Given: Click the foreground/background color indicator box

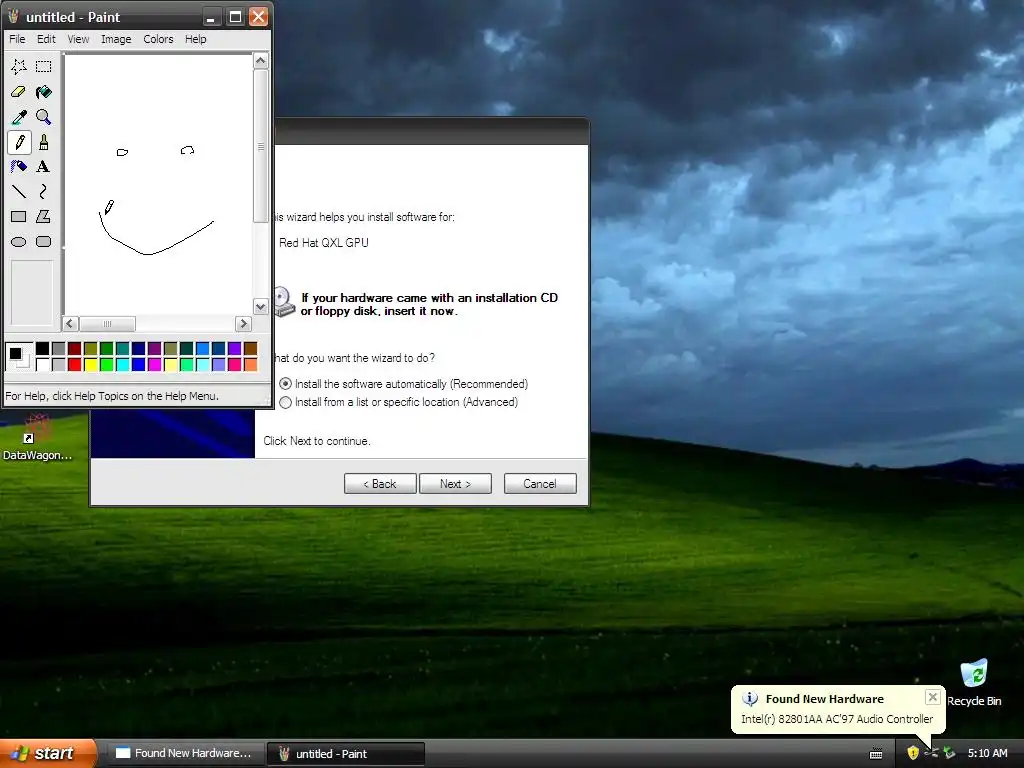Looking at the screenshot, I should click(x=18, y=357).
